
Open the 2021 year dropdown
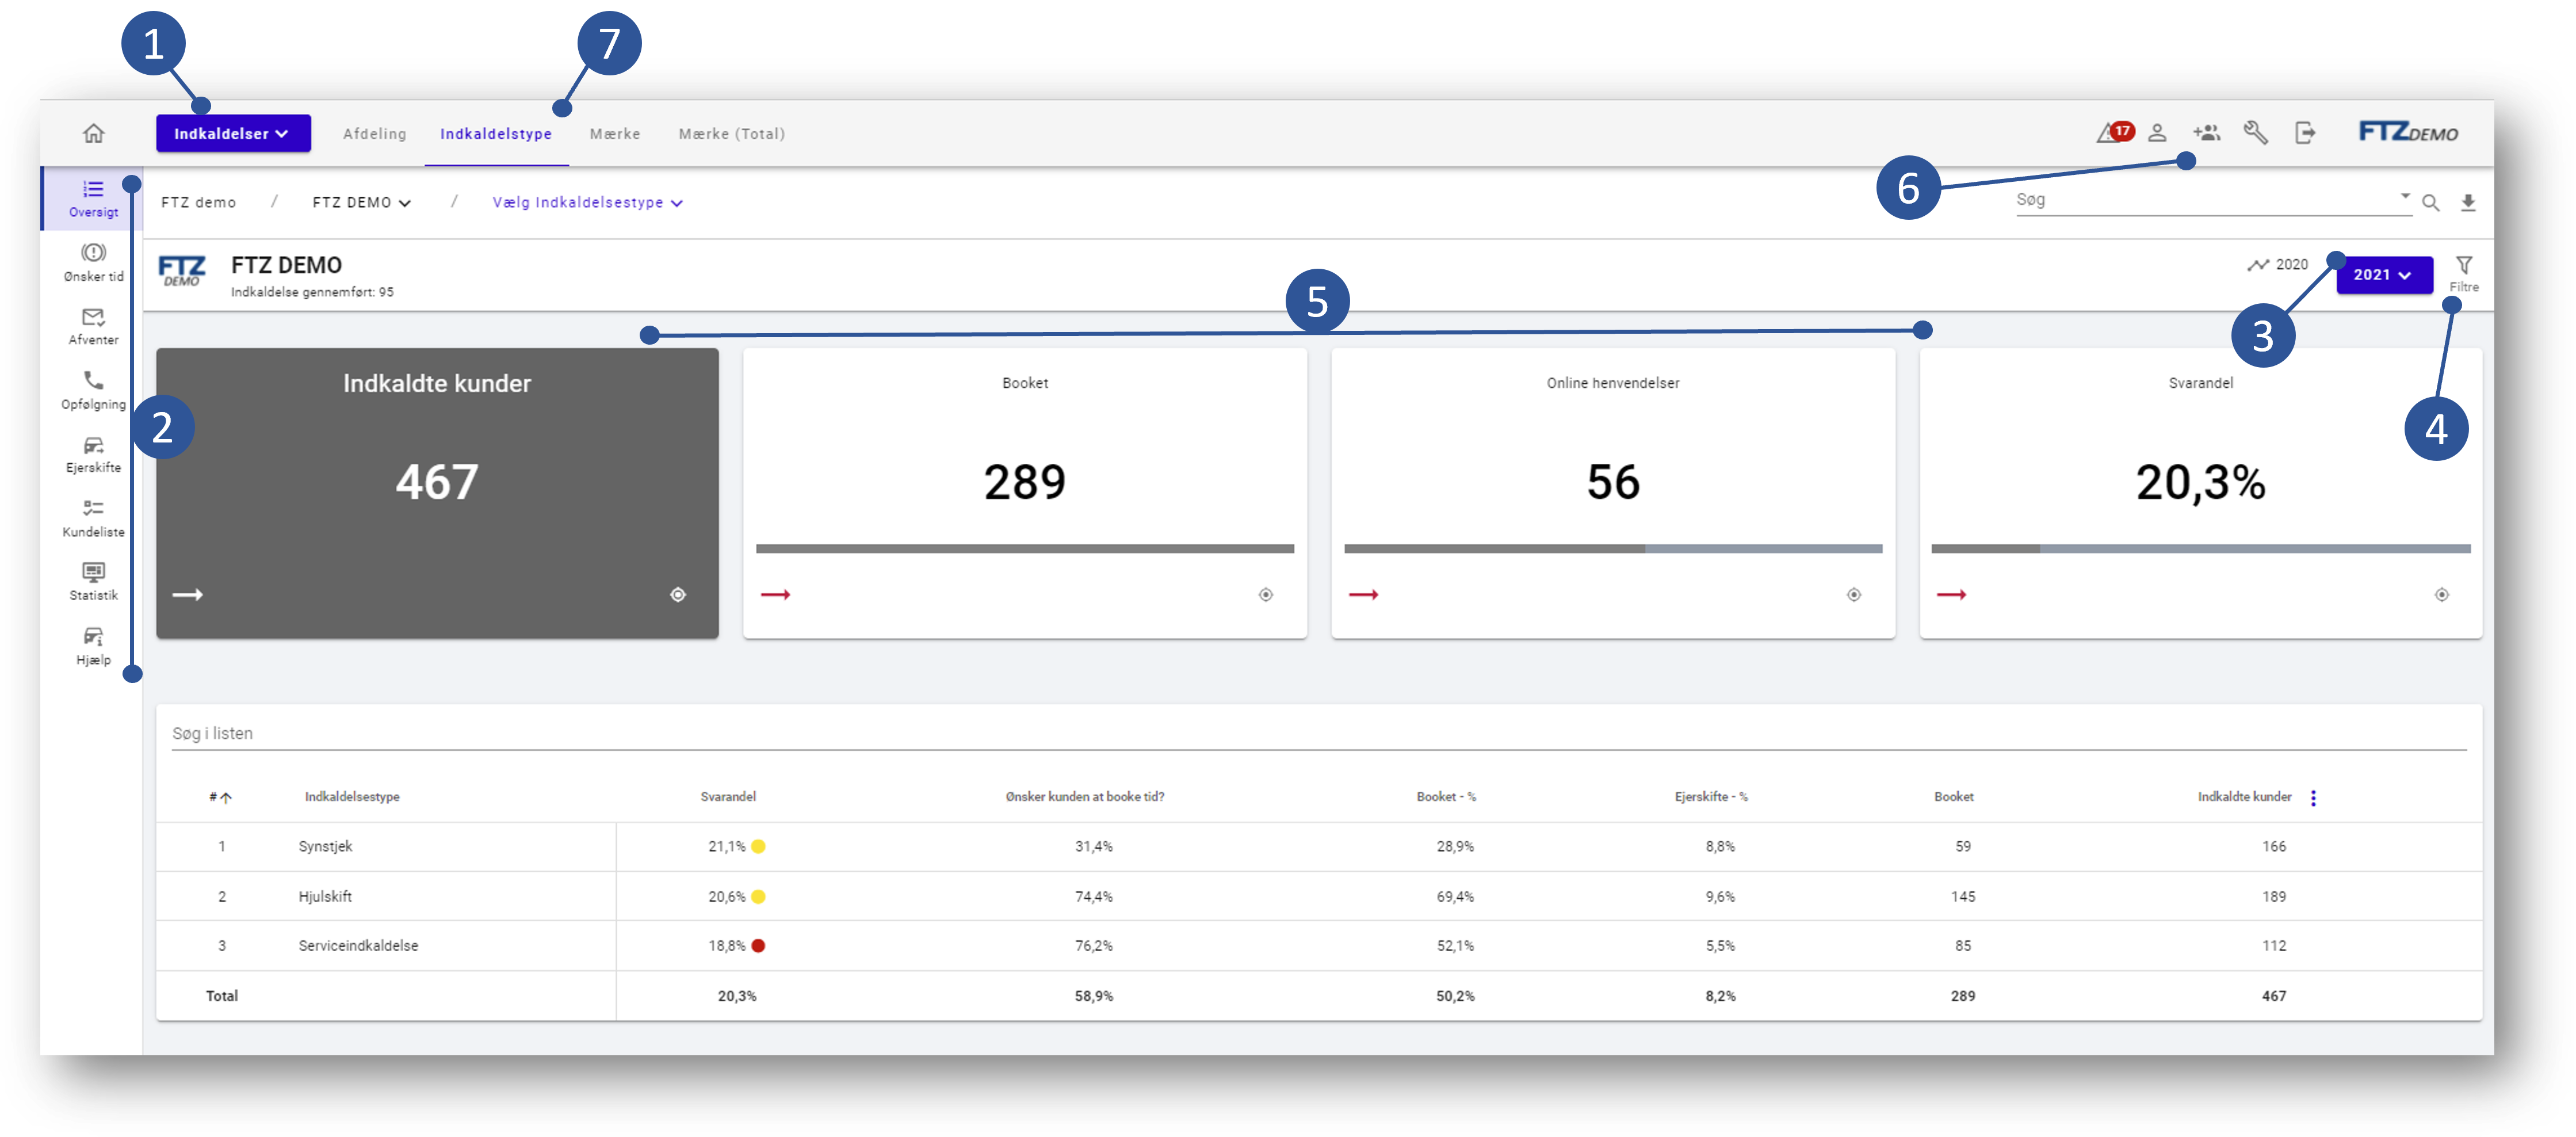tap(2384, 275)
